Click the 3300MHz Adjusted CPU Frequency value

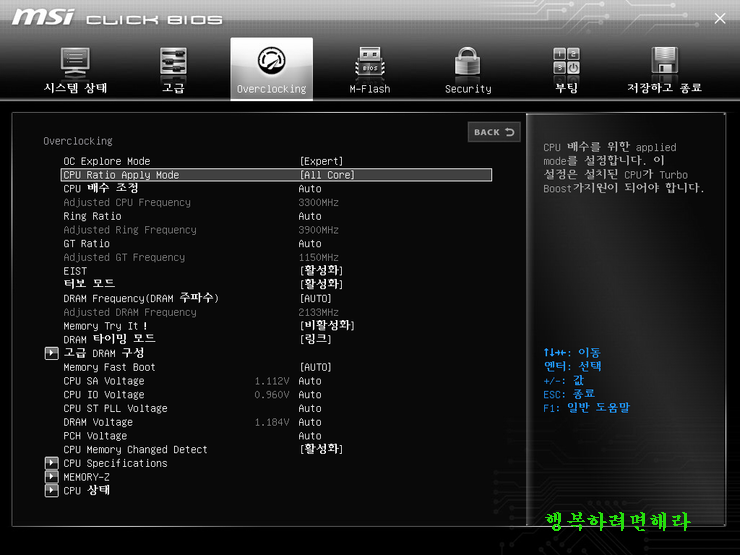pyautogui.click(x=319, y=202)
